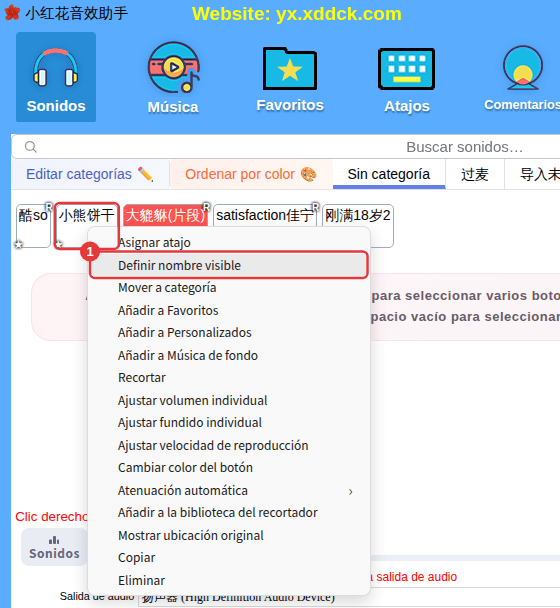Choose Eliminar from context menu
Image resolution: width=560 pixels, height=608 pixels.
pyautogui.click(x=229, y=580)
